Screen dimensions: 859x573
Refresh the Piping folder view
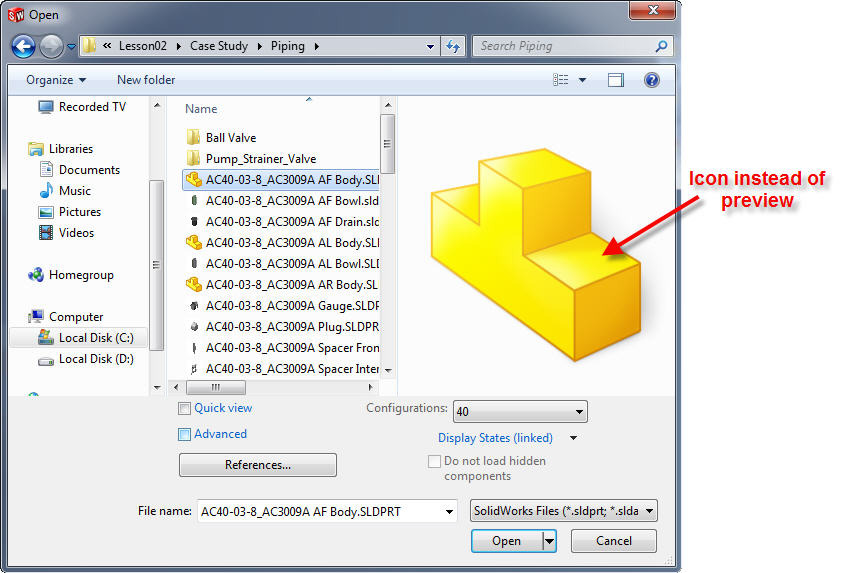[453, 47]
